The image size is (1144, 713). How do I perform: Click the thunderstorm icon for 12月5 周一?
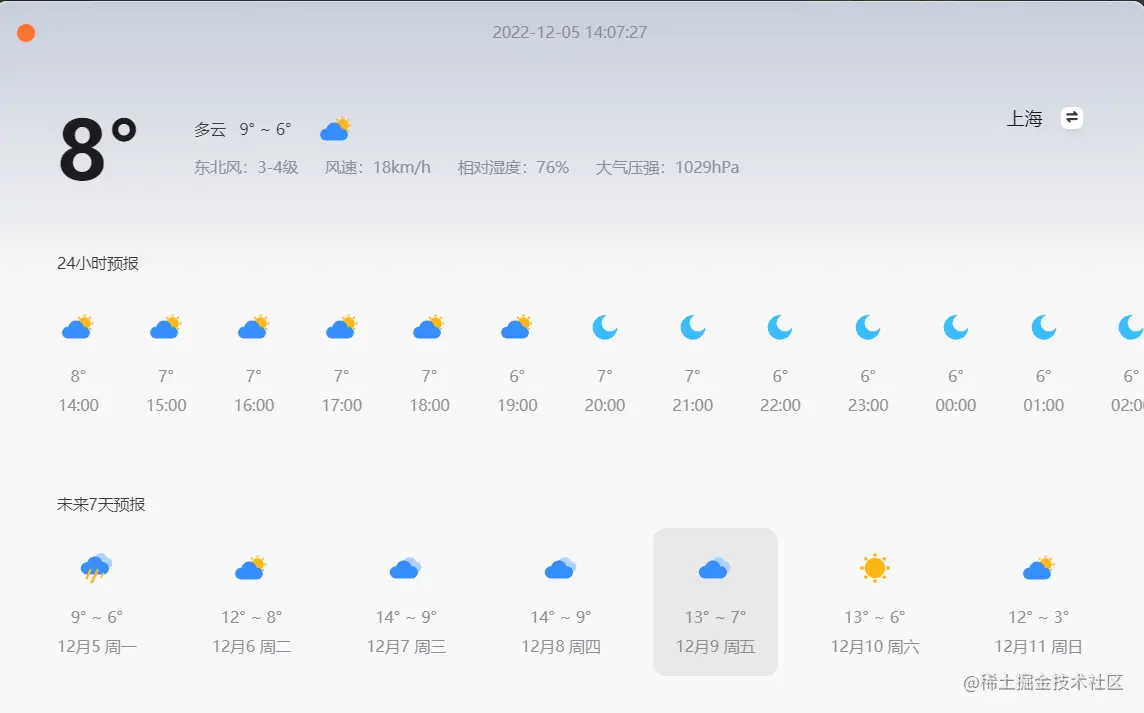[x=96, y=568]
